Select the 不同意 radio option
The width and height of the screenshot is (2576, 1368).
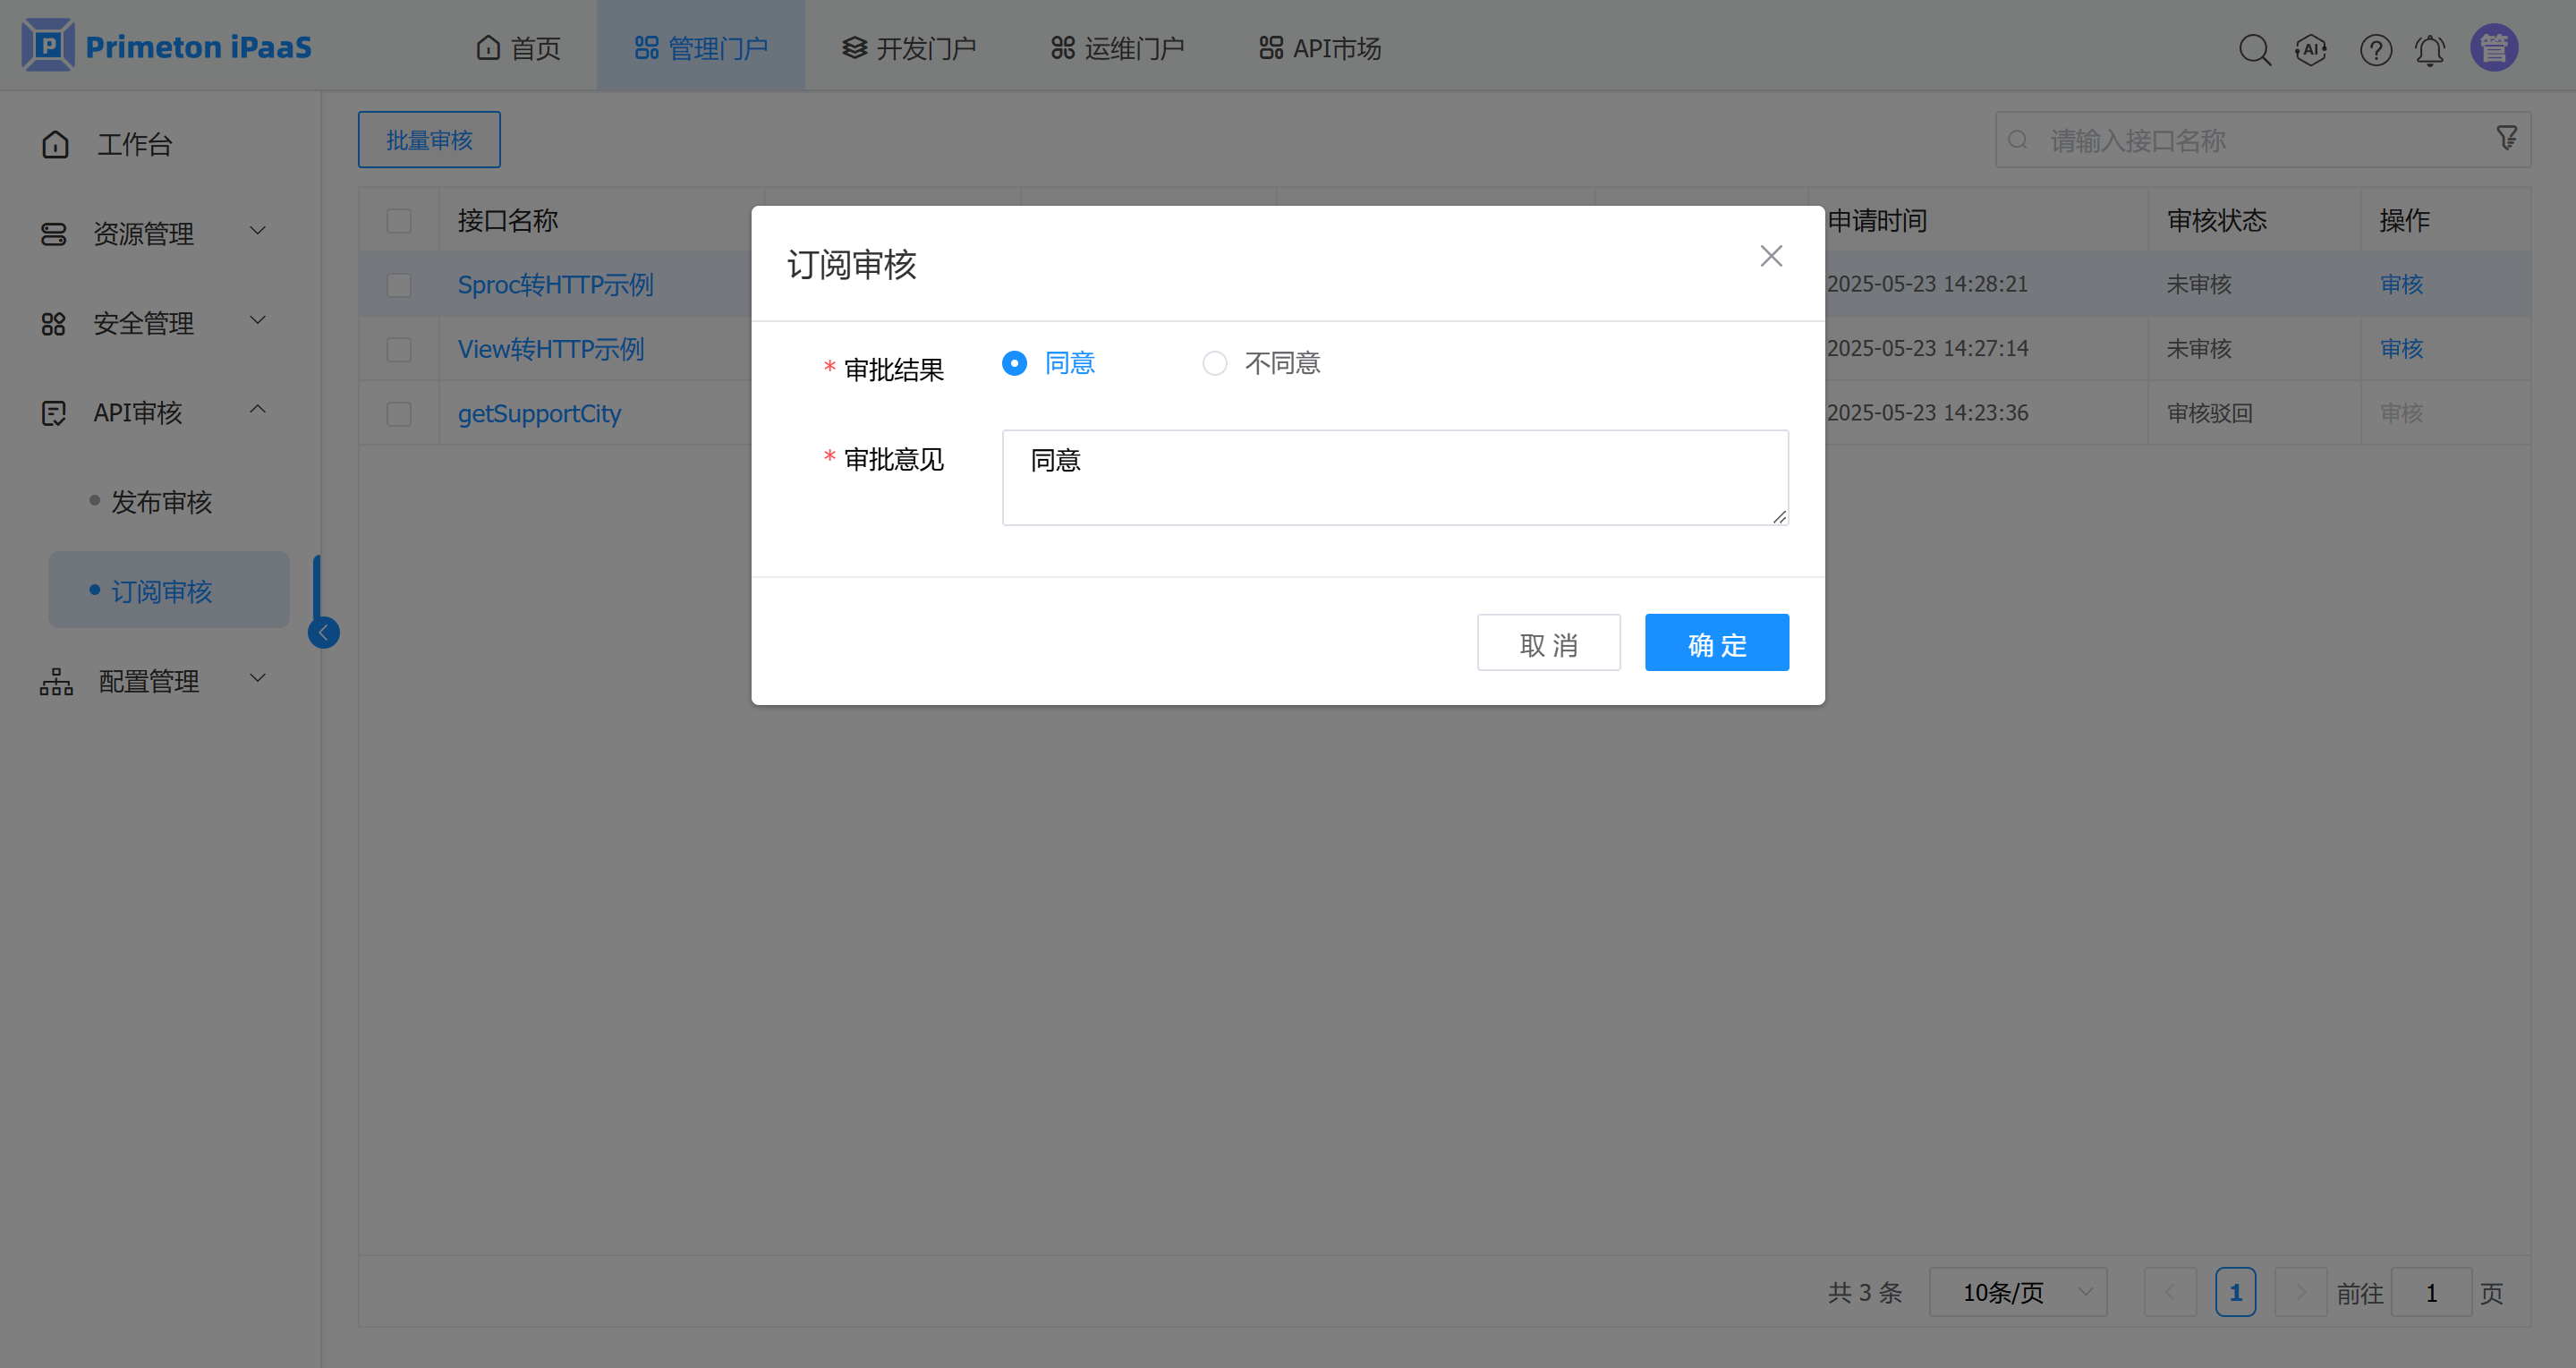1214,363
